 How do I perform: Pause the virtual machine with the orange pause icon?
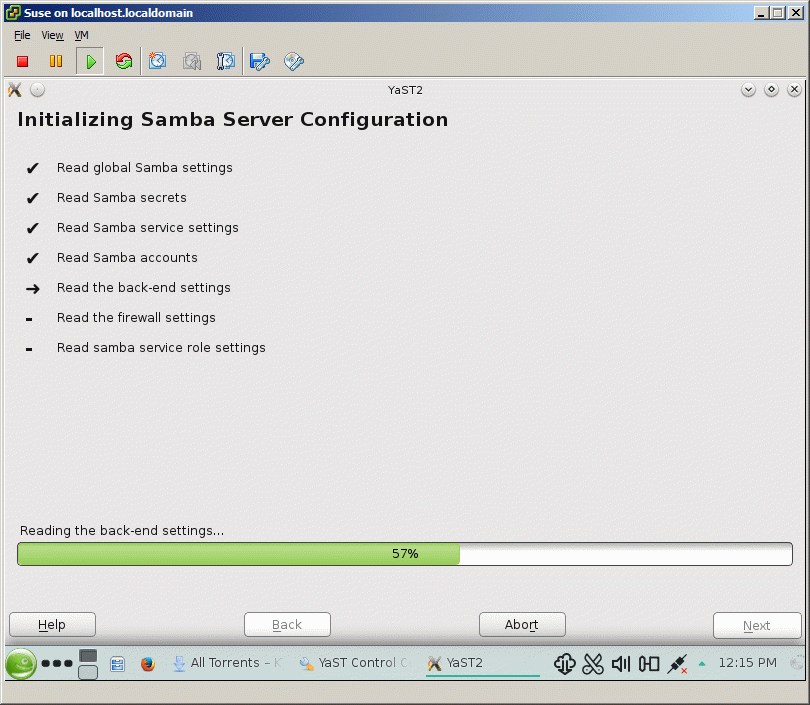pos(56,61)
